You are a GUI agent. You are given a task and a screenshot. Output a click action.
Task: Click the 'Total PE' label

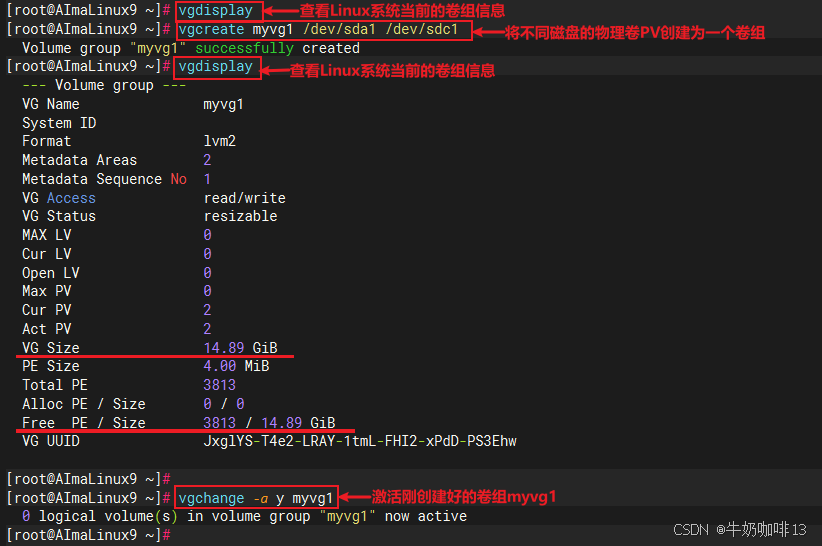click(55, 385)
